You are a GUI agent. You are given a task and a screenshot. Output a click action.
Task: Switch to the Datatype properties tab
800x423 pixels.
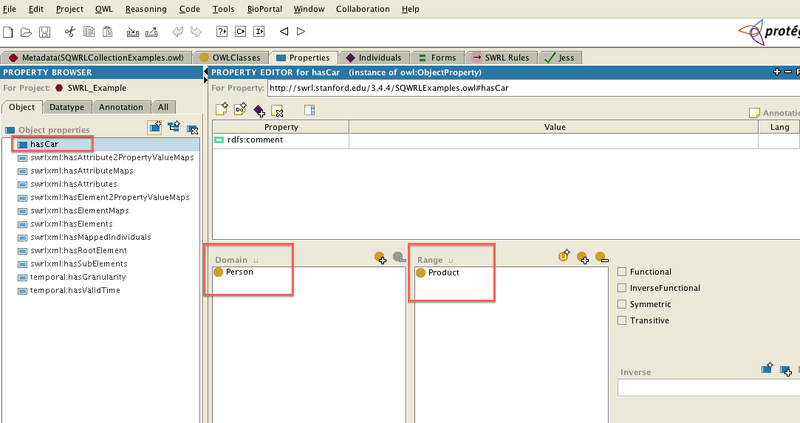pos(66,107)
